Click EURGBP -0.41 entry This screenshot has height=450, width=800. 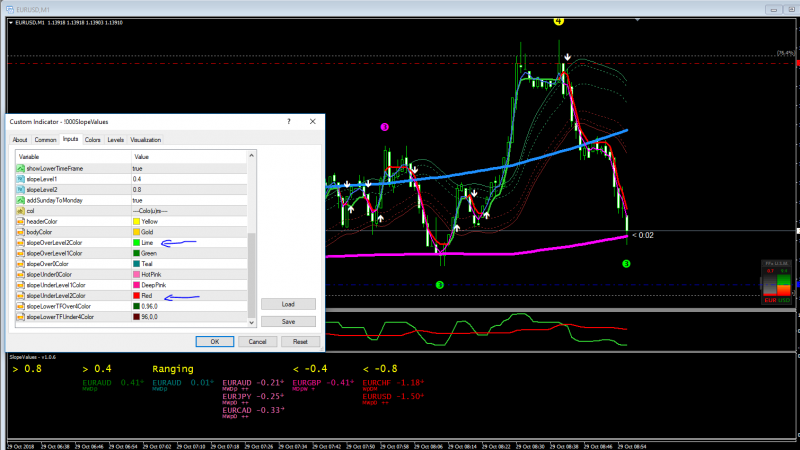(x=323, y=383)
